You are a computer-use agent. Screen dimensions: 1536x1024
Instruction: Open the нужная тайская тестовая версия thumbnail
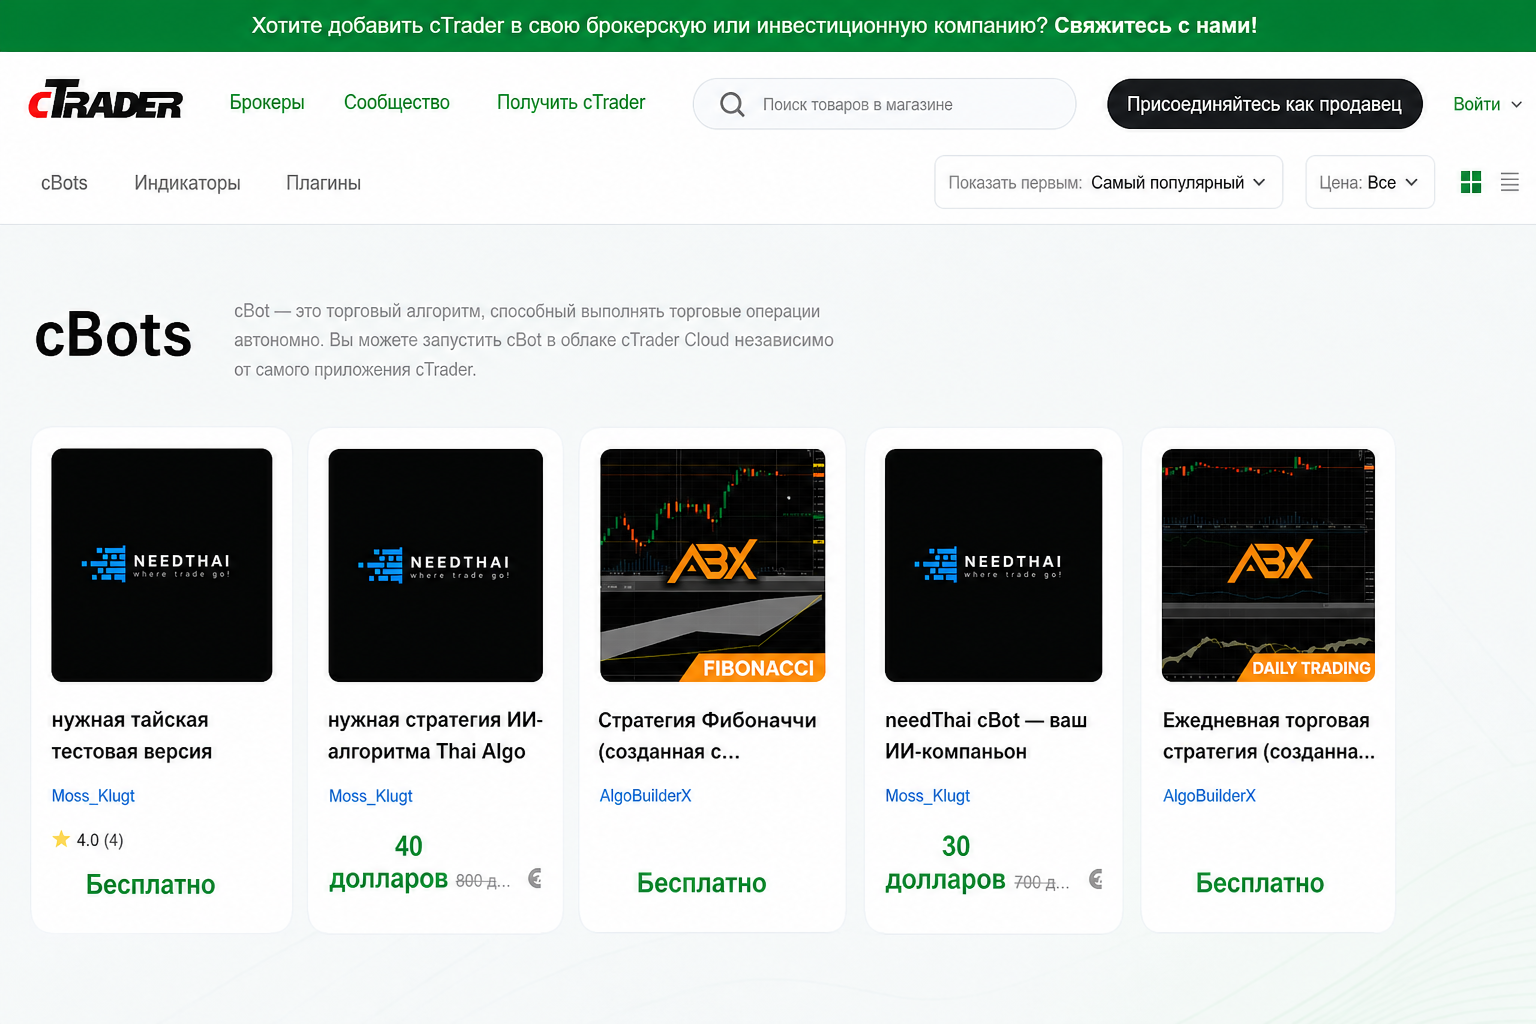click(x=162, y=565)
